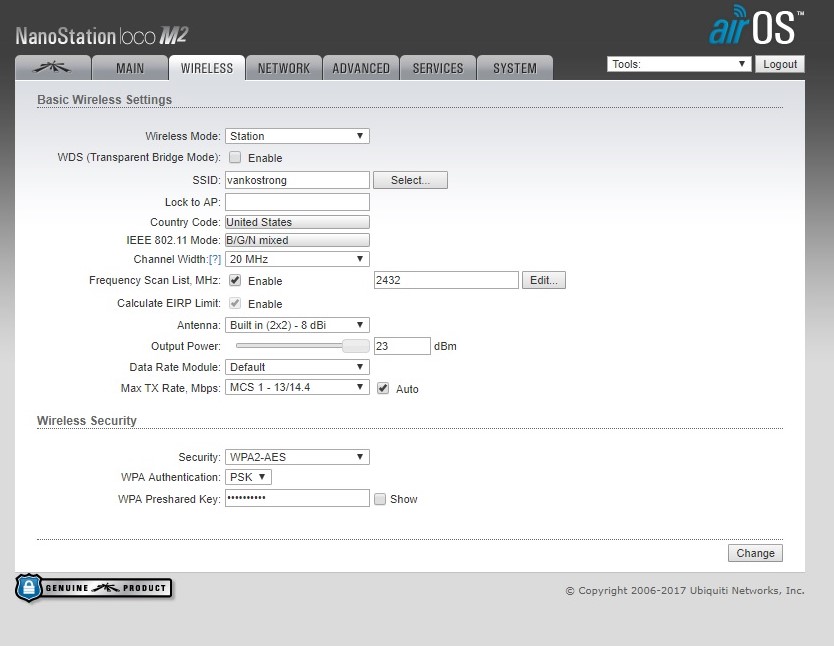The height and width of the screenshot is (646, 834).
Task: Click the Logout button
Action: [780, 64]
